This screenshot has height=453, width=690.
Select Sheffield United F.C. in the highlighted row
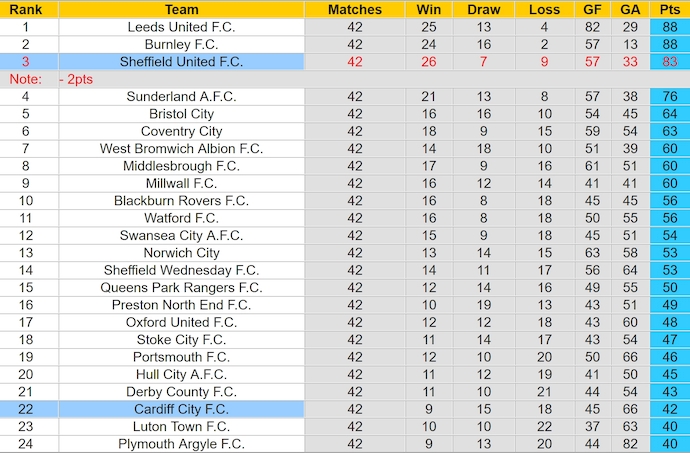[x=181, y=62]
